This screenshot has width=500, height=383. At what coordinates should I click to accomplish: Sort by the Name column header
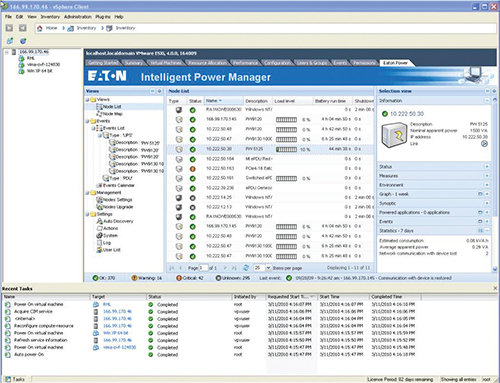223,101
